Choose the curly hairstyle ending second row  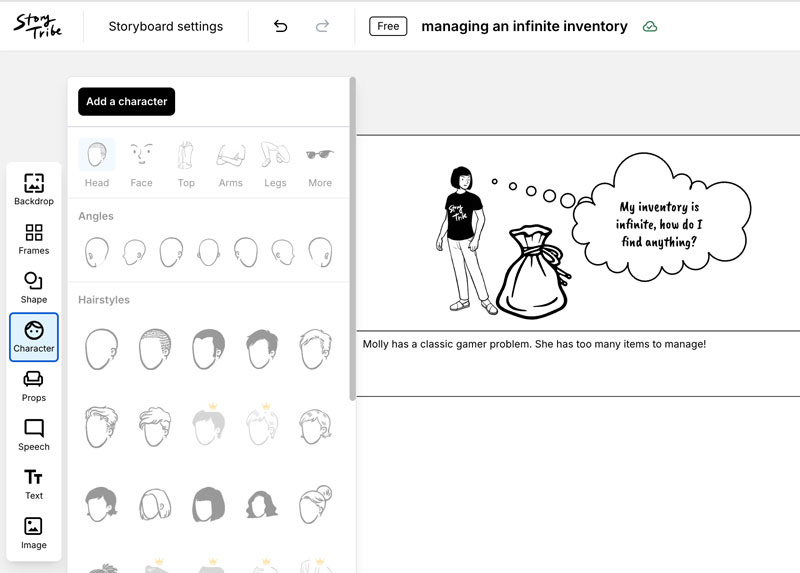point(316,427)
